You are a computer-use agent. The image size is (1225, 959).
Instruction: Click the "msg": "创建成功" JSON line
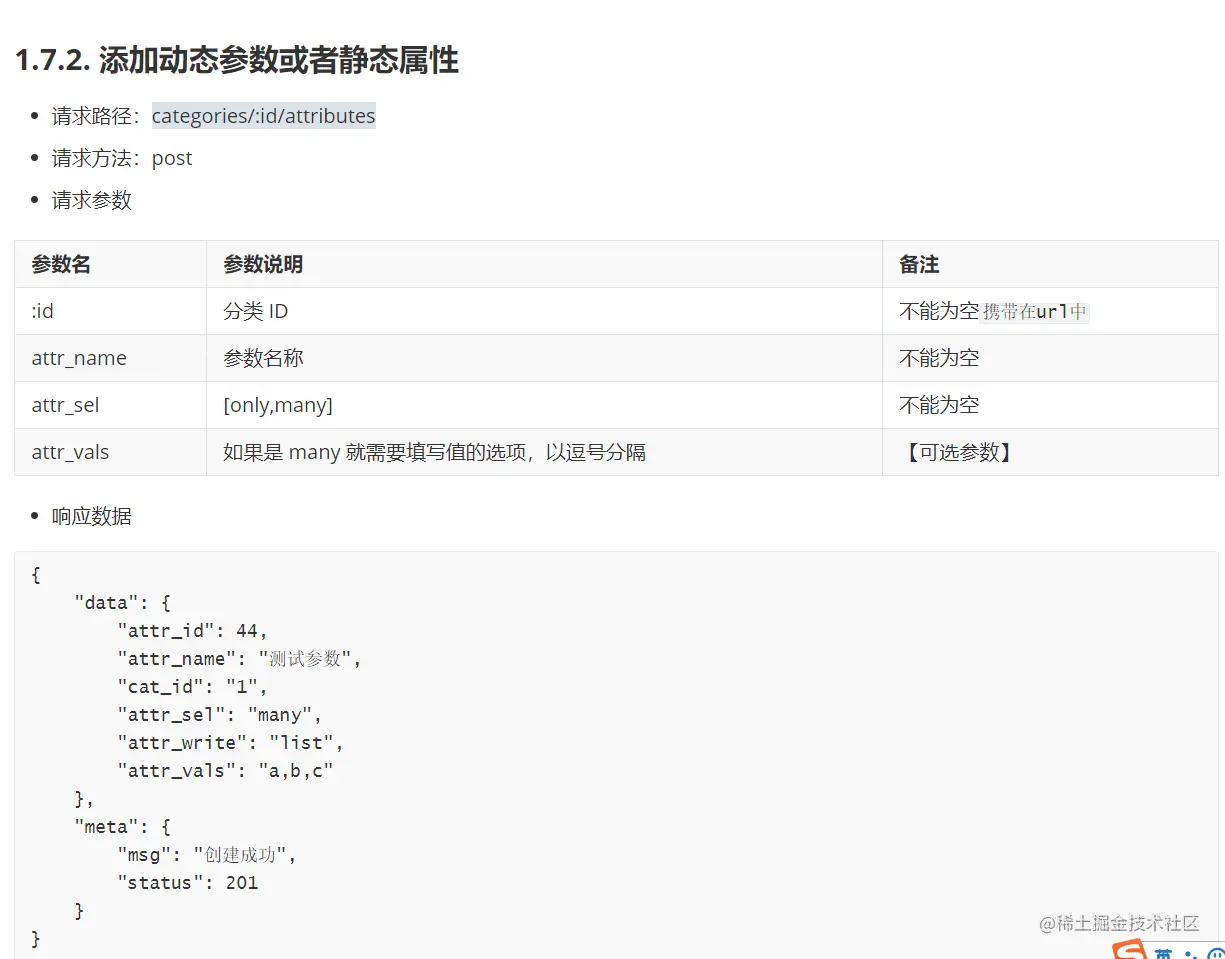[207, 855]
